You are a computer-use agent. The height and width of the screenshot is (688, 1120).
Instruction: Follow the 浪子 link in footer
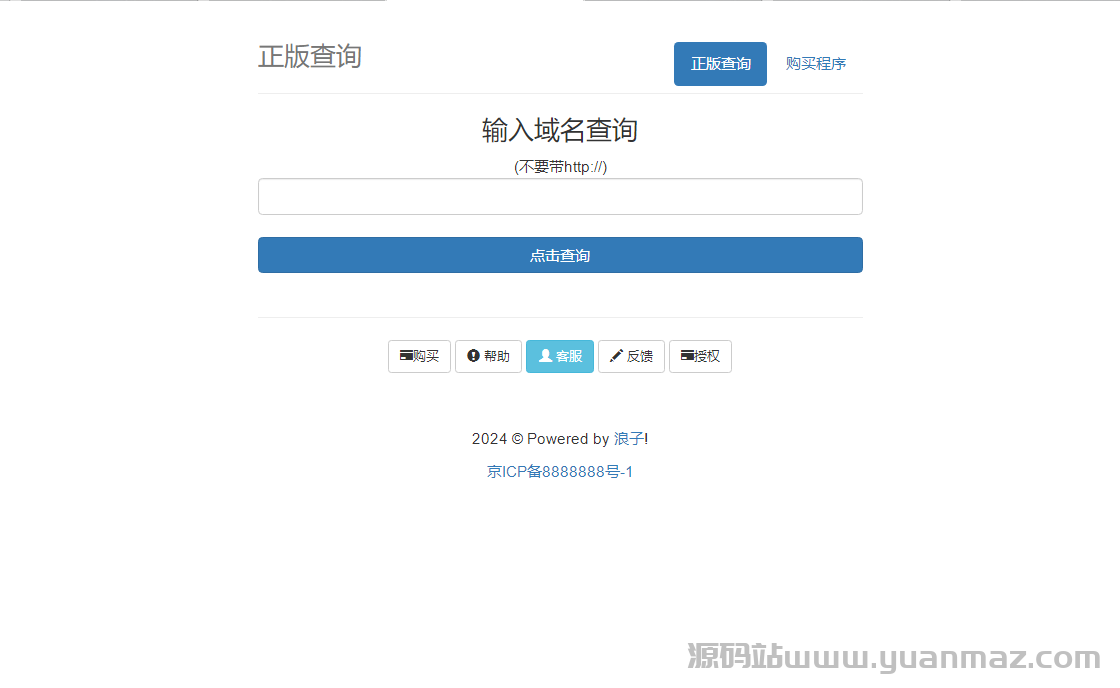tap(628, 439)
